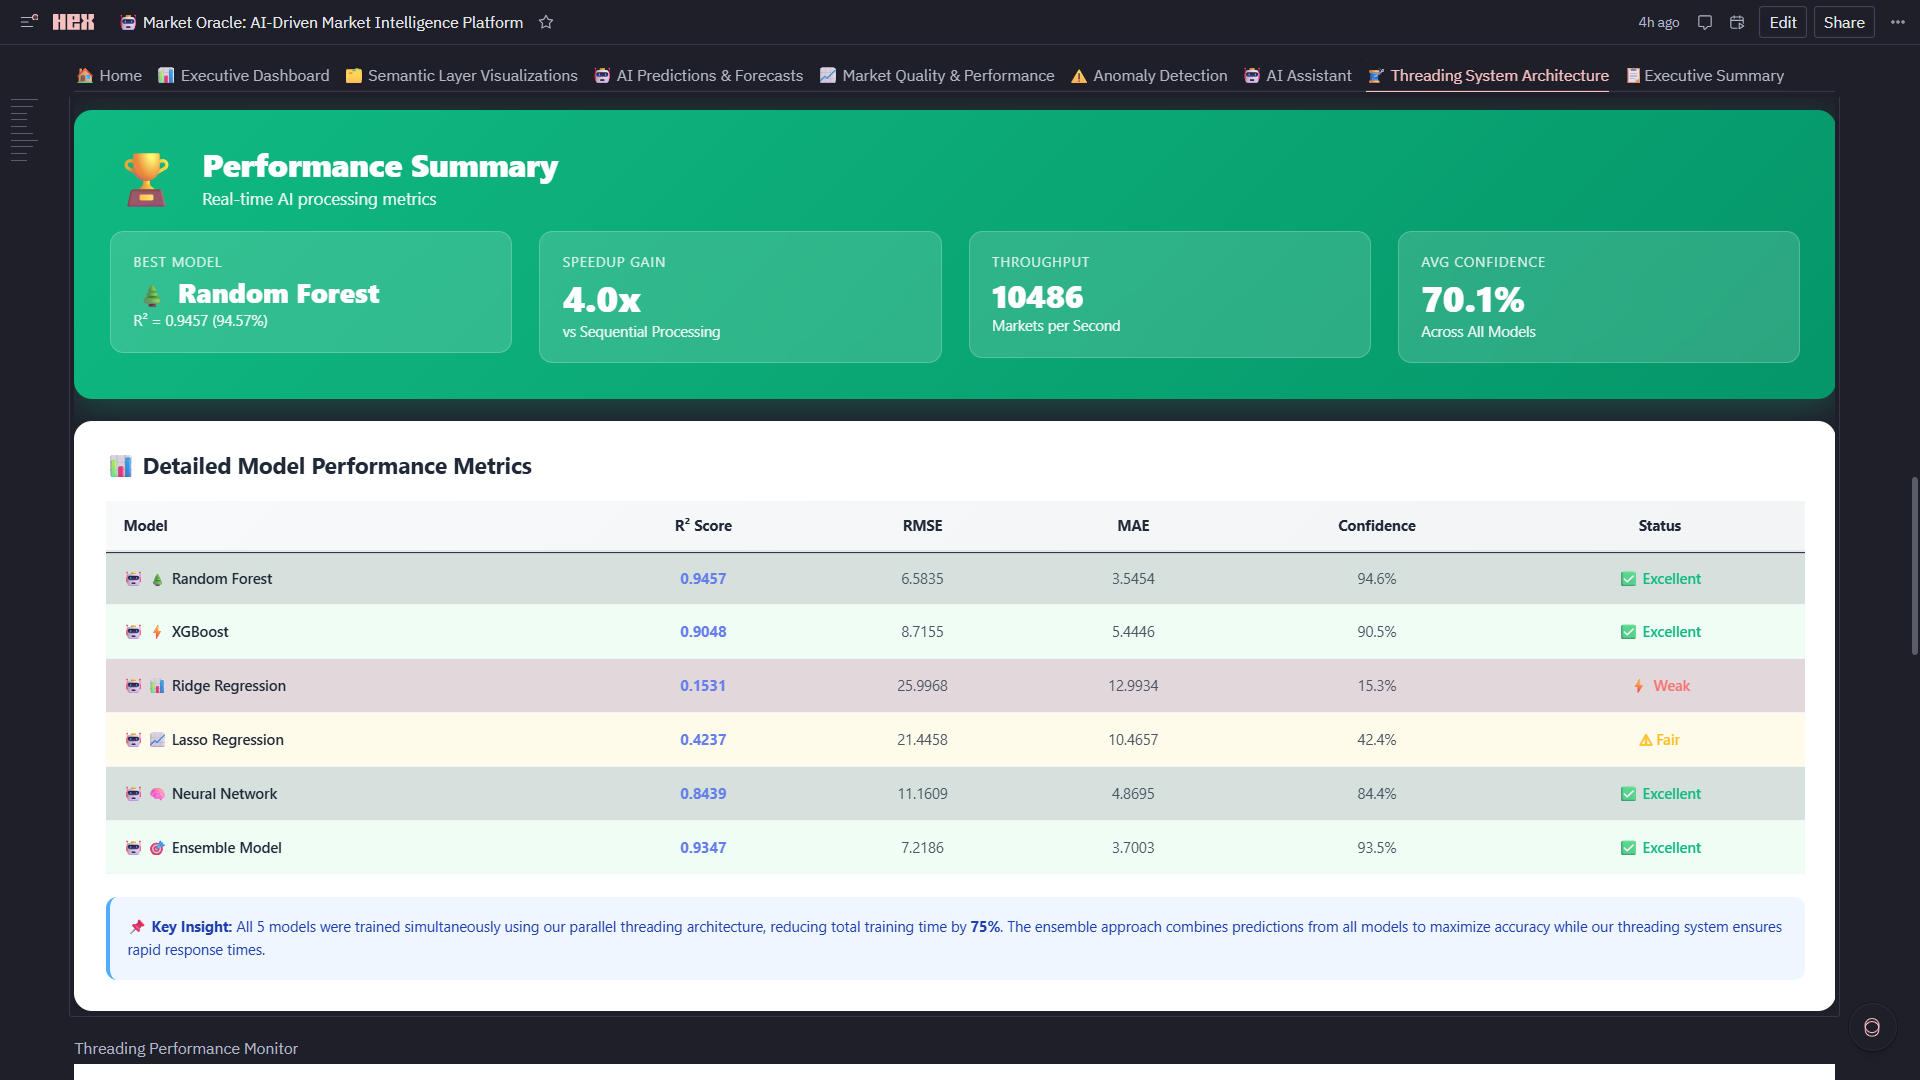1920x1080 pixels.
Task: Open the sidebar toggle menu icon
Action: click(x=29, y=21)
